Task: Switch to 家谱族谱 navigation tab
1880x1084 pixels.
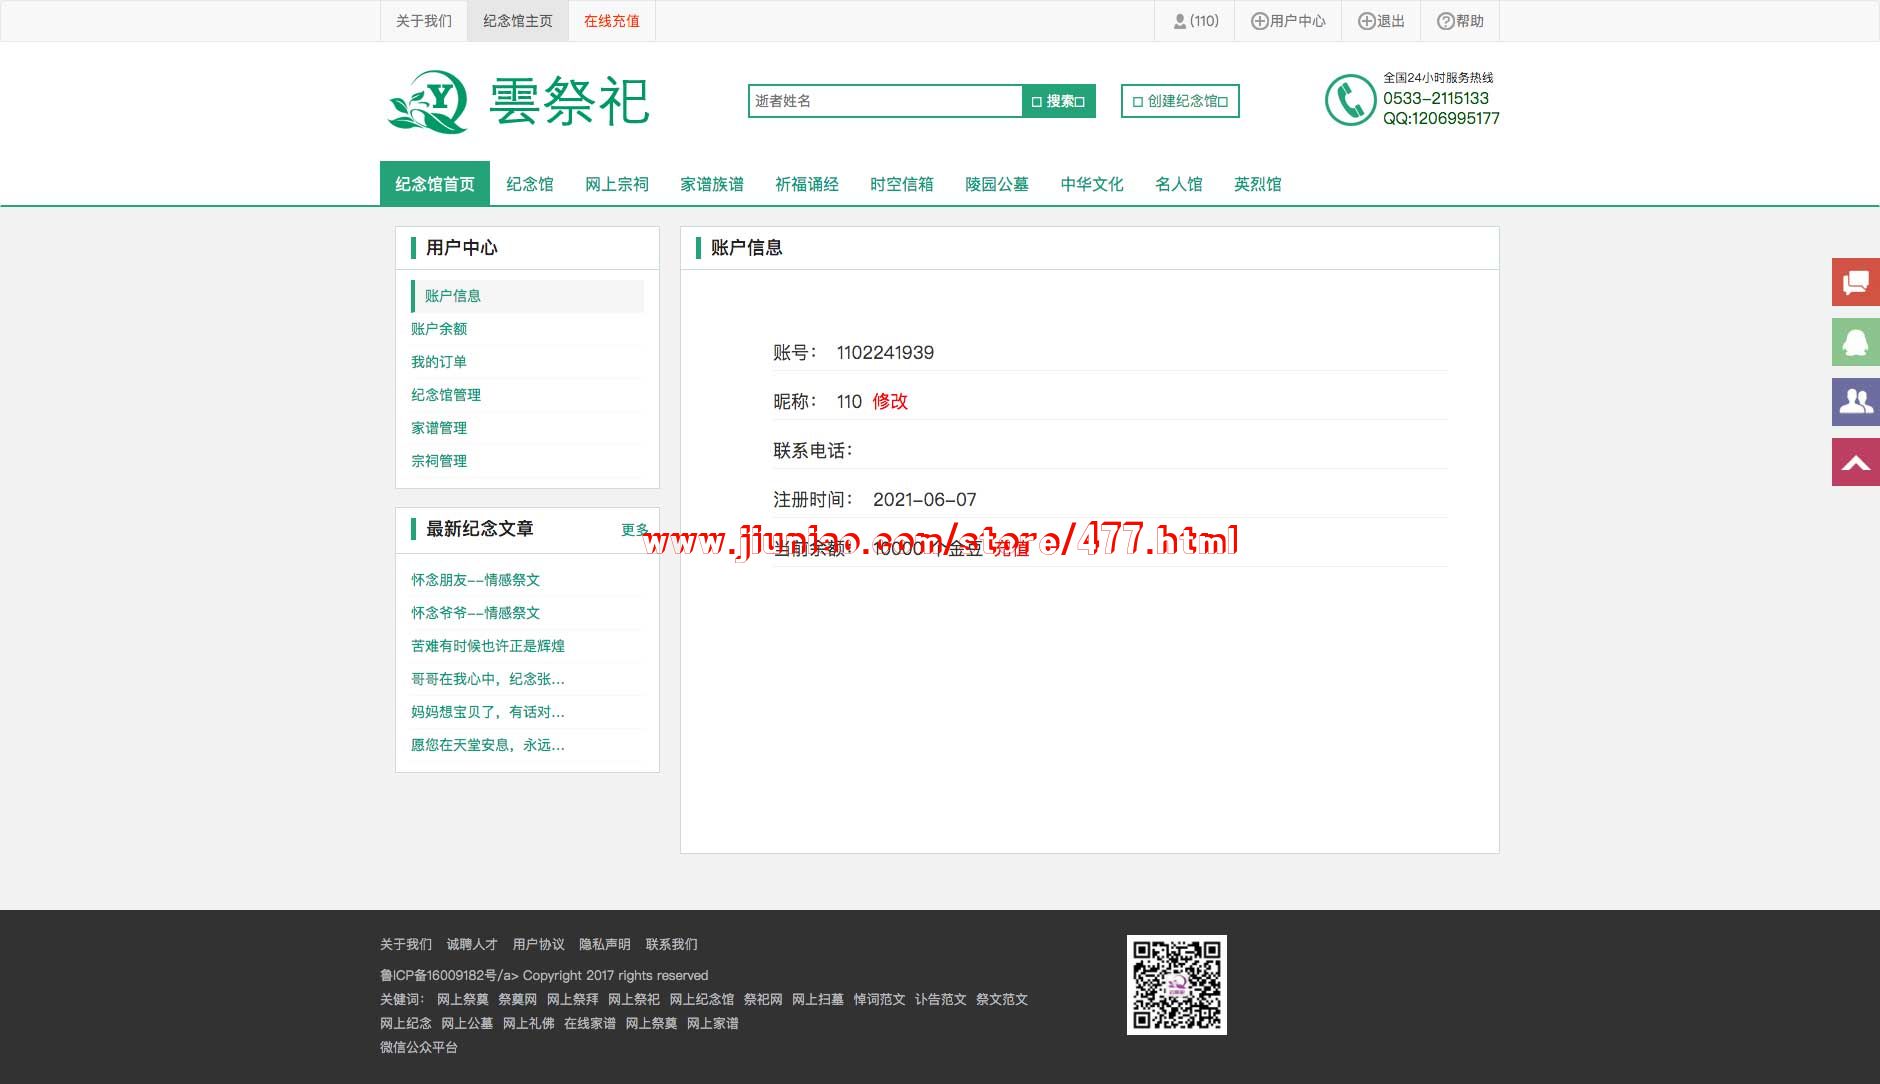Action: (x=711, y=184)
